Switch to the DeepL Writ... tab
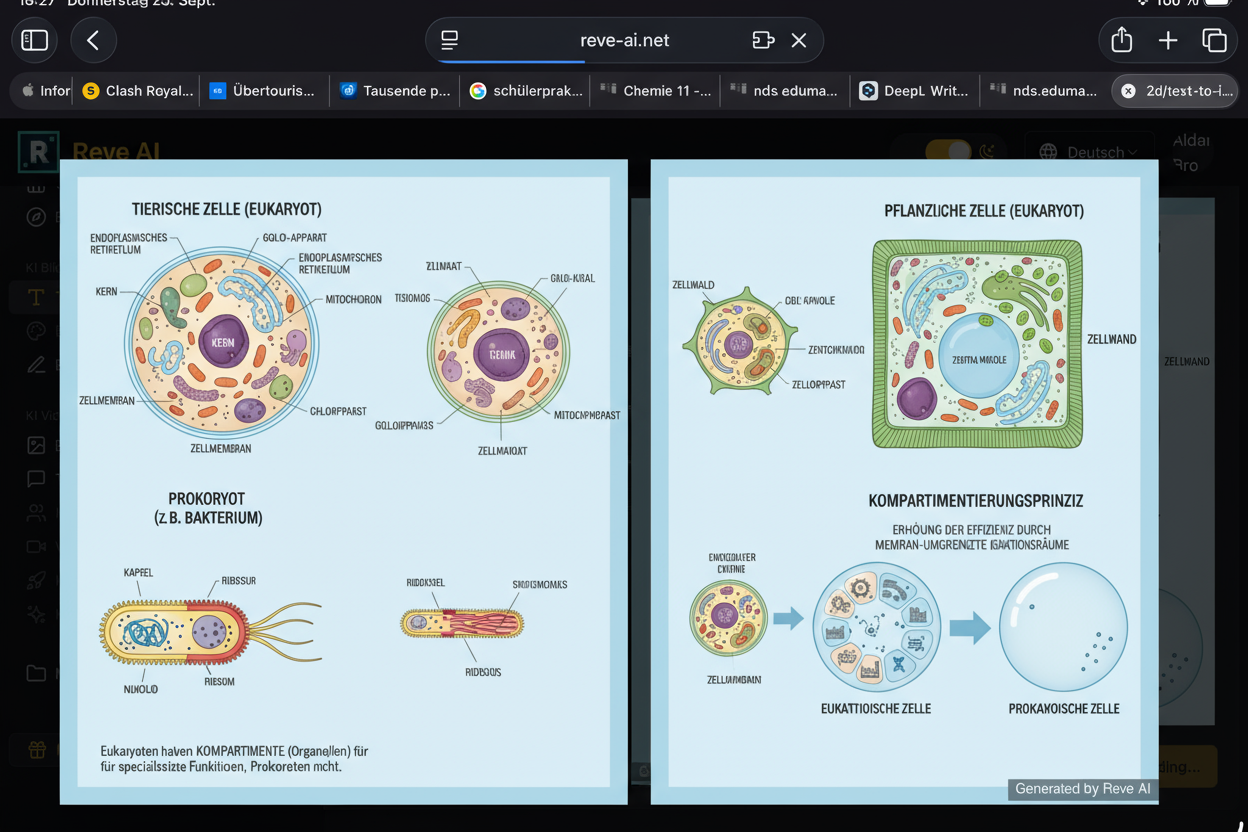The height and width of the screenshot is (832, 1248). point(914,91)
